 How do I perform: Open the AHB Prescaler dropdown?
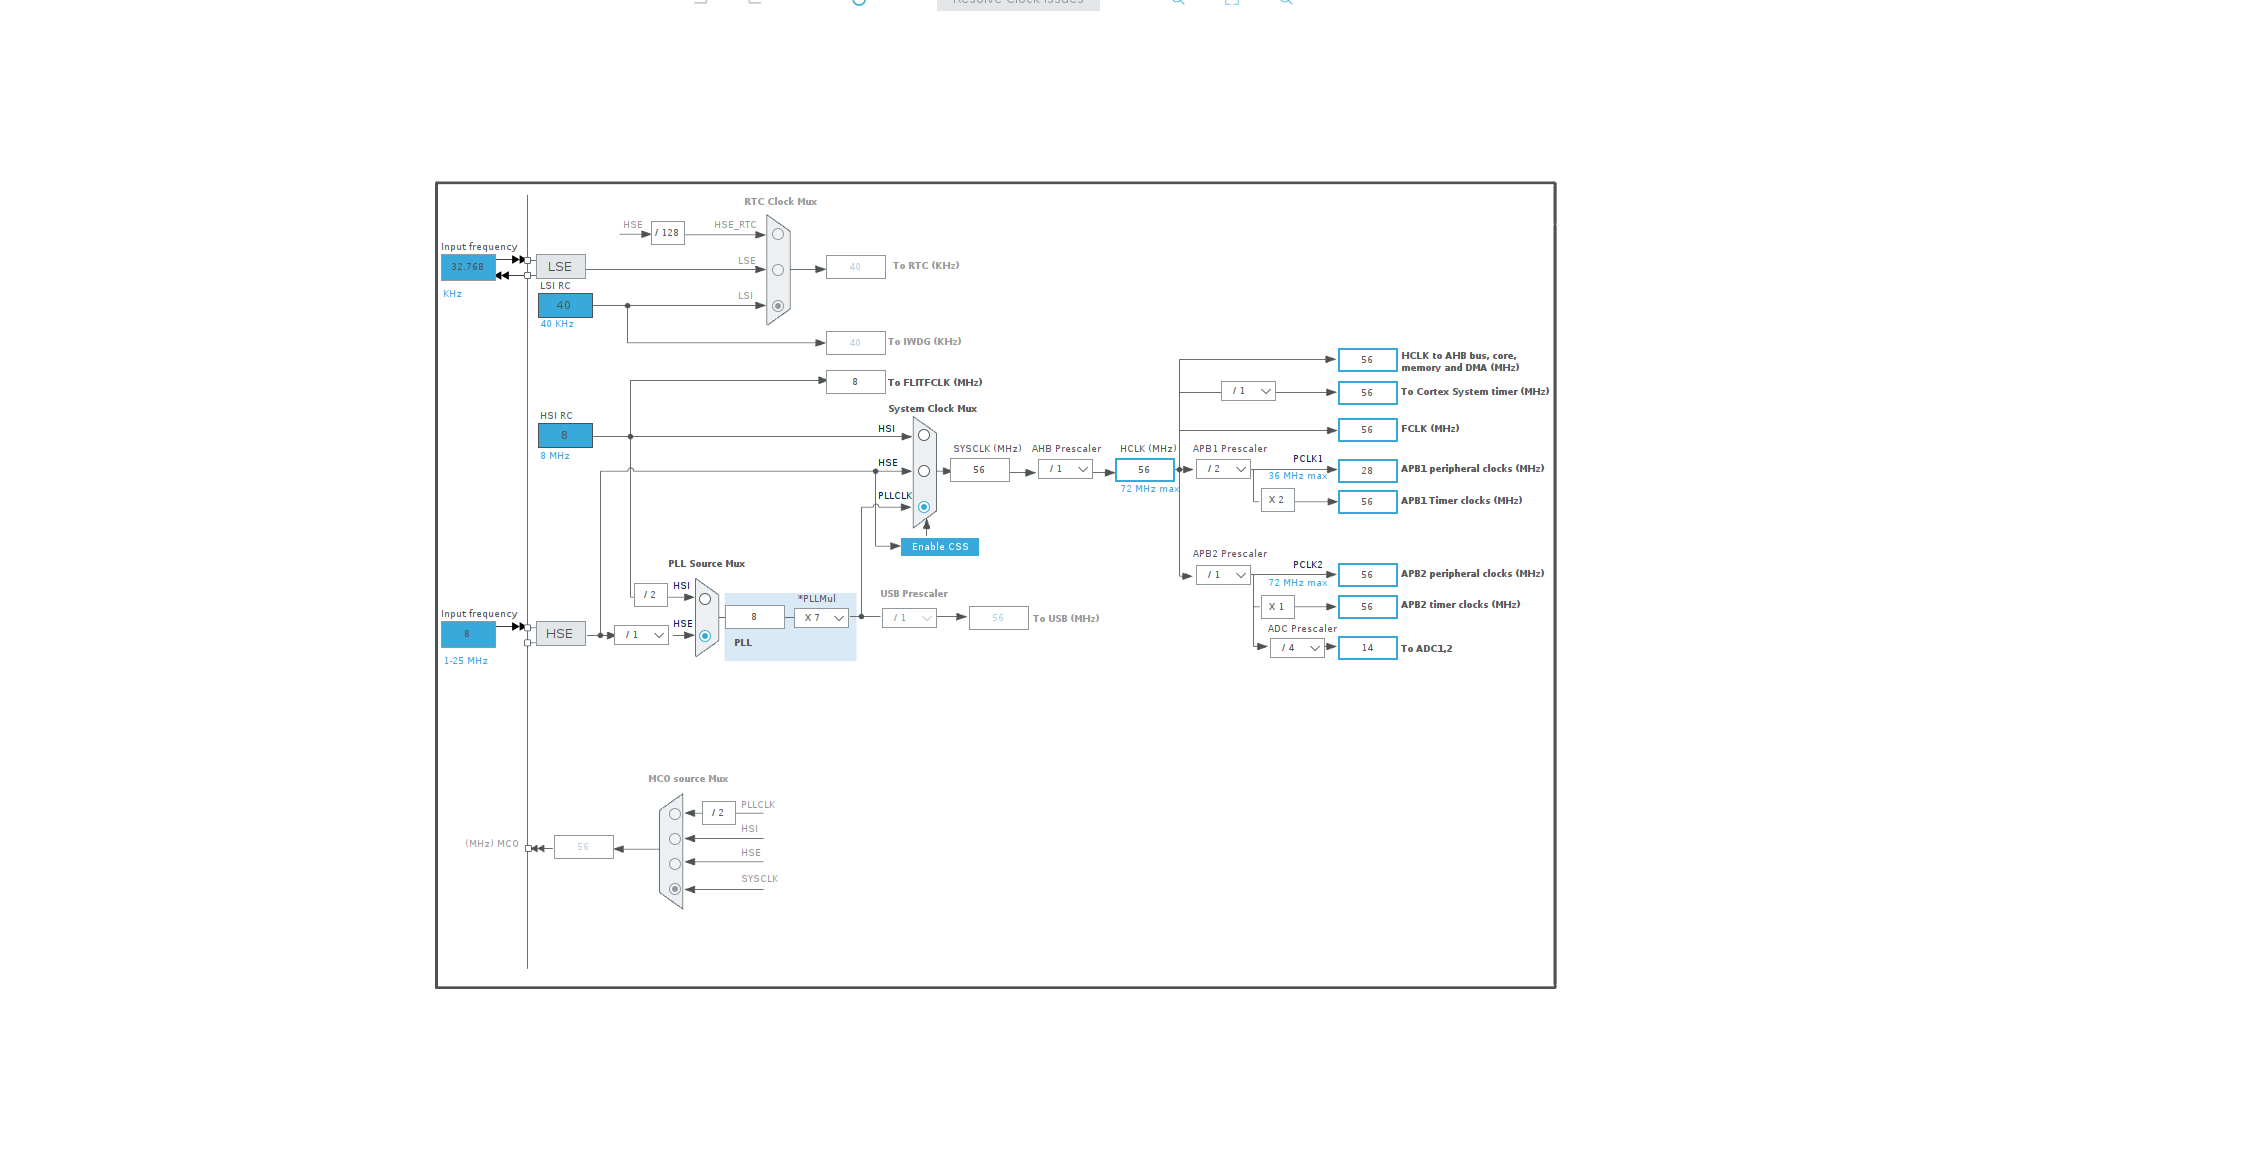point(1066,469)
